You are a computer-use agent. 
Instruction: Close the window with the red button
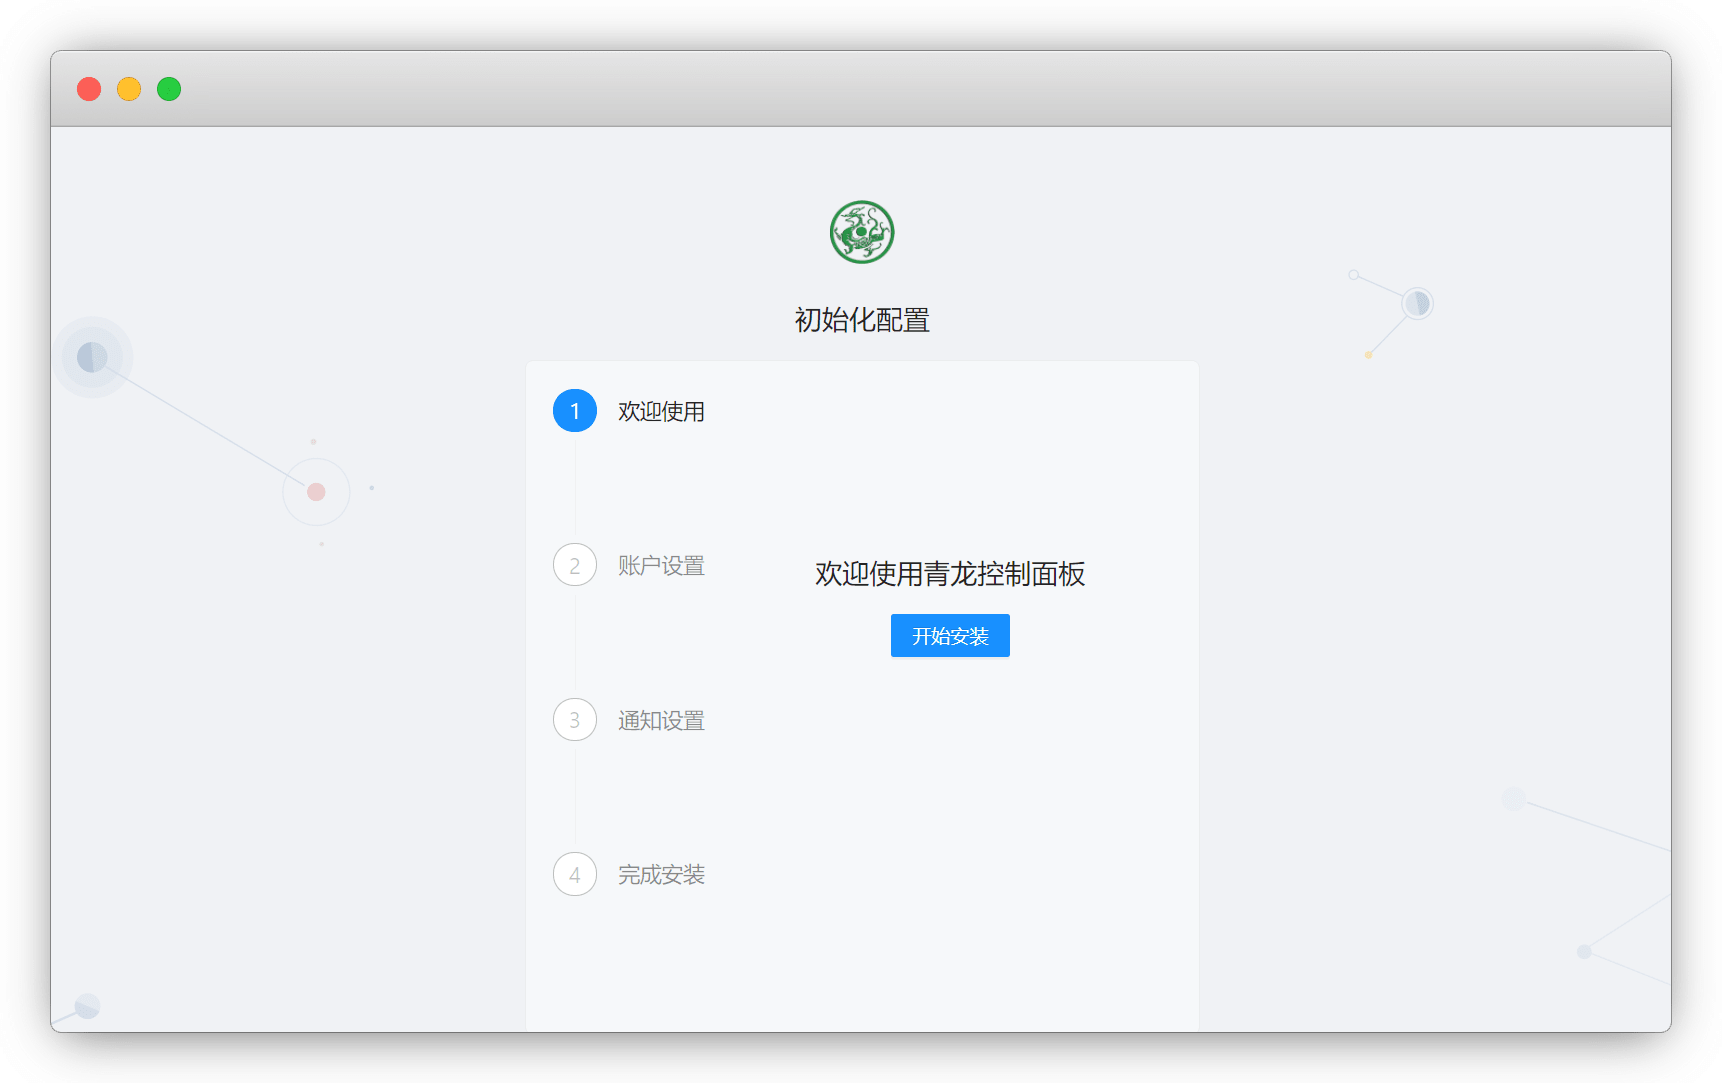pos(89,89)
